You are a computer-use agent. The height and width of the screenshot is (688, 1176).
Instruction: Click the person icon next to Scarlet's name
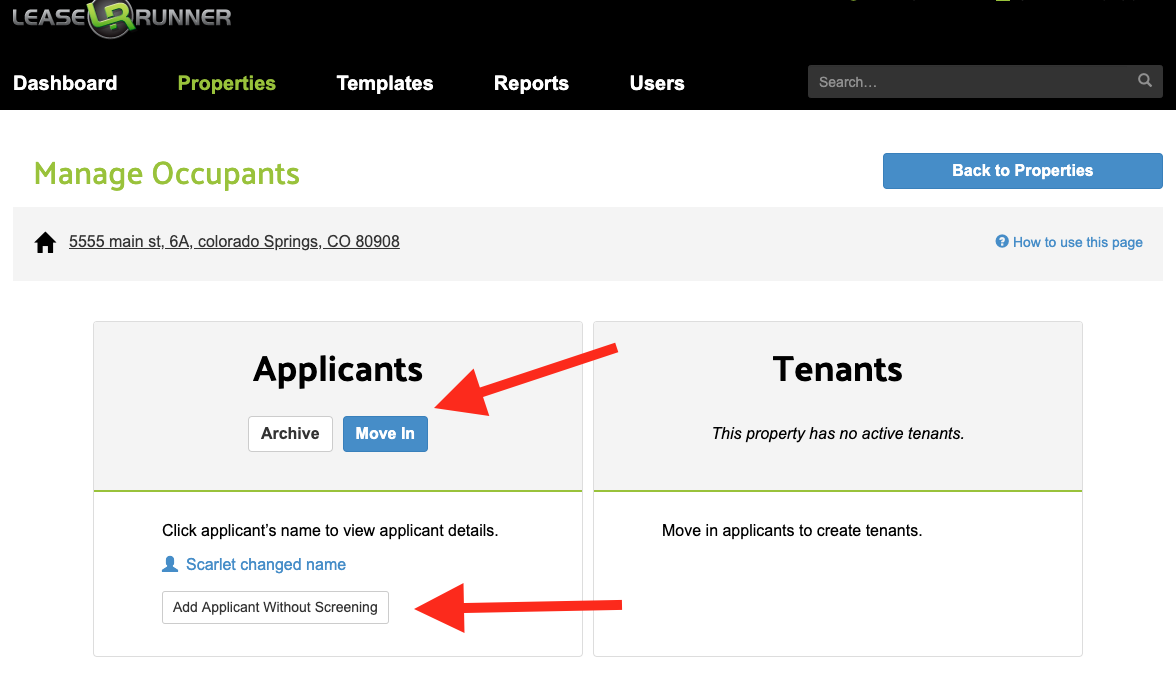[x=169, y=563]
